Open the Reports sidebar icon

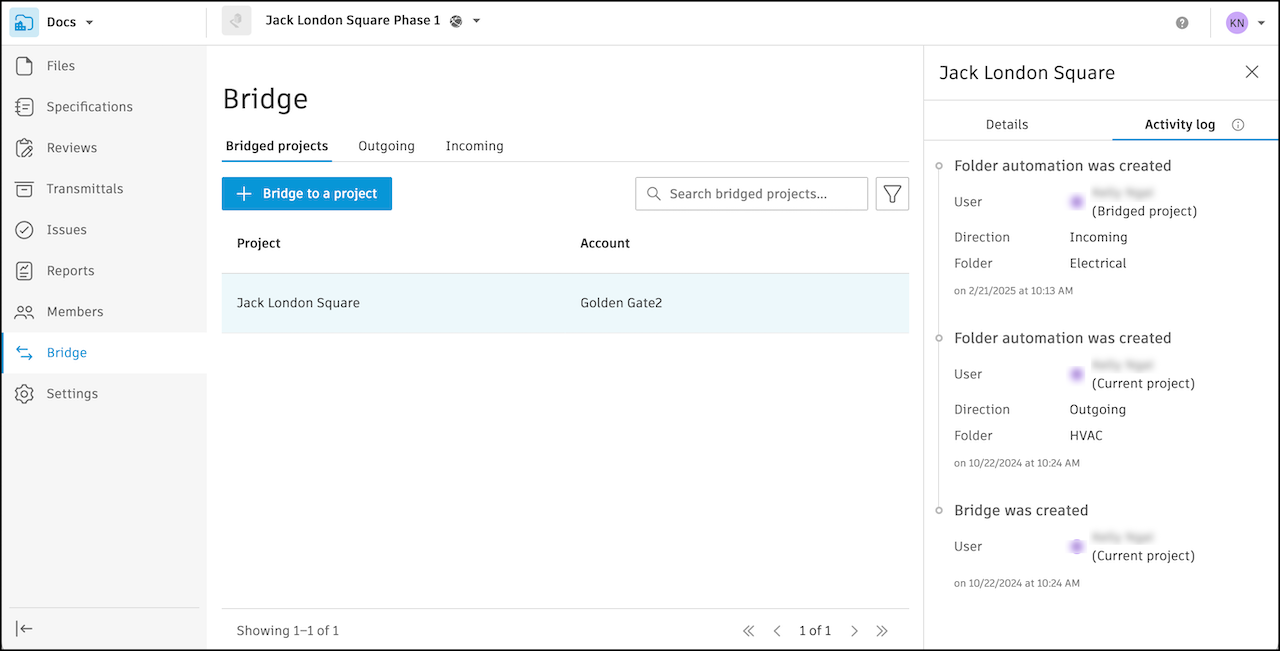pos(25,271)
